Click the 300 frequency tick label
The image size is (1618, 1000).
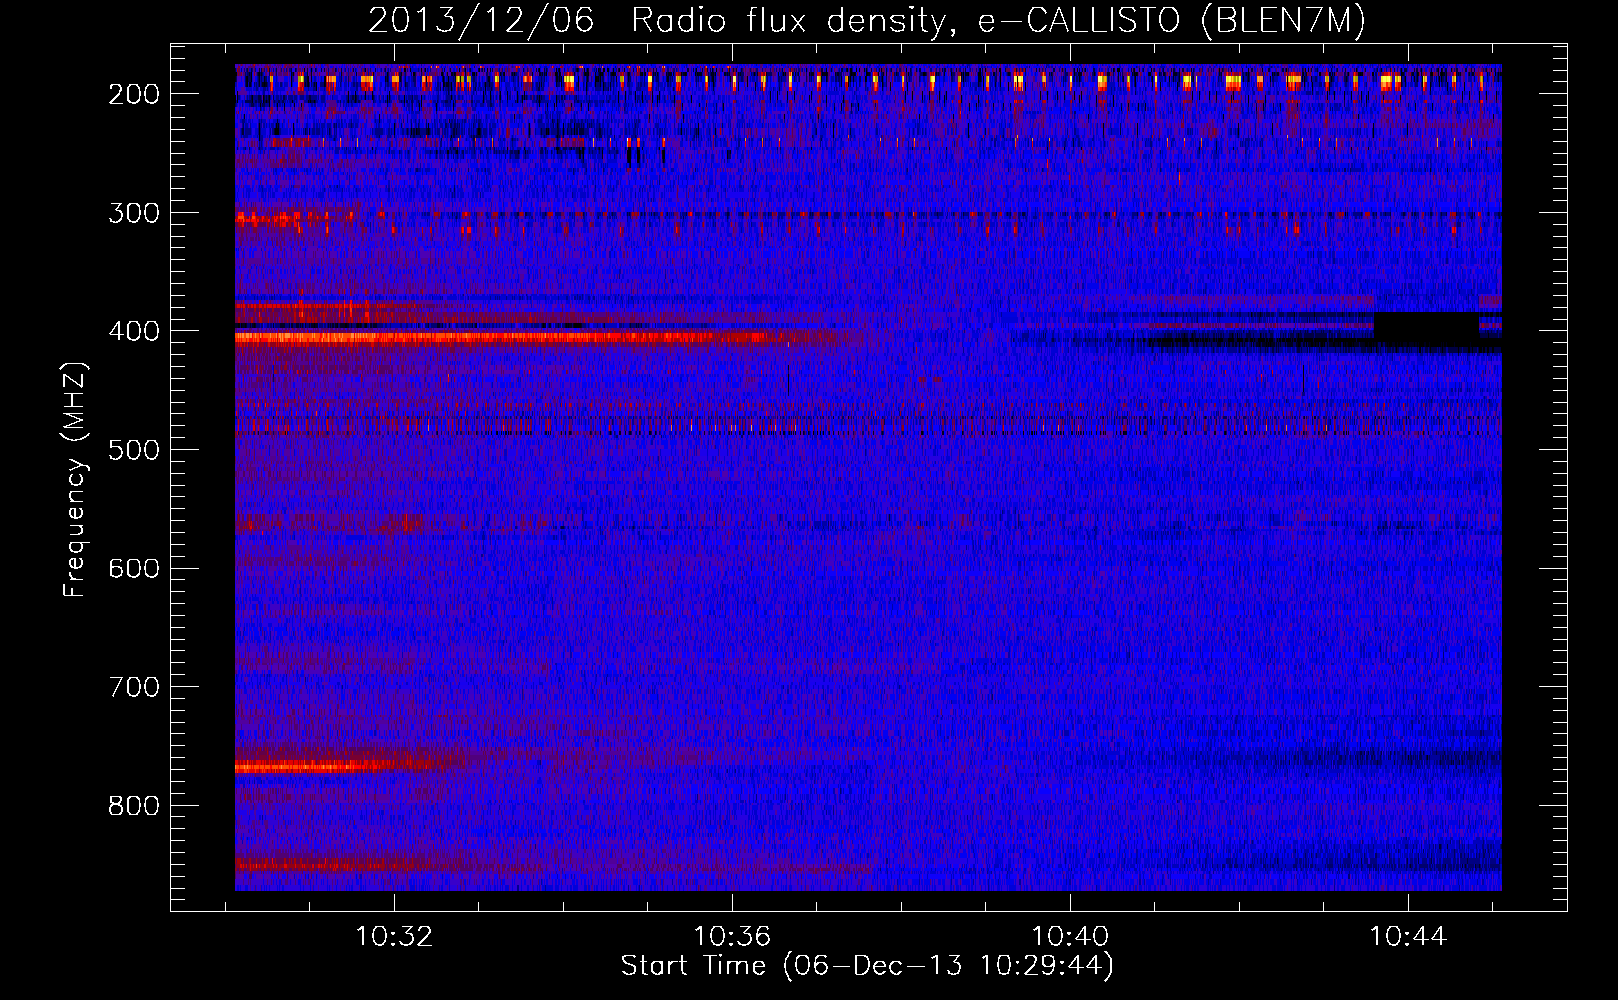tap(133, 213)
